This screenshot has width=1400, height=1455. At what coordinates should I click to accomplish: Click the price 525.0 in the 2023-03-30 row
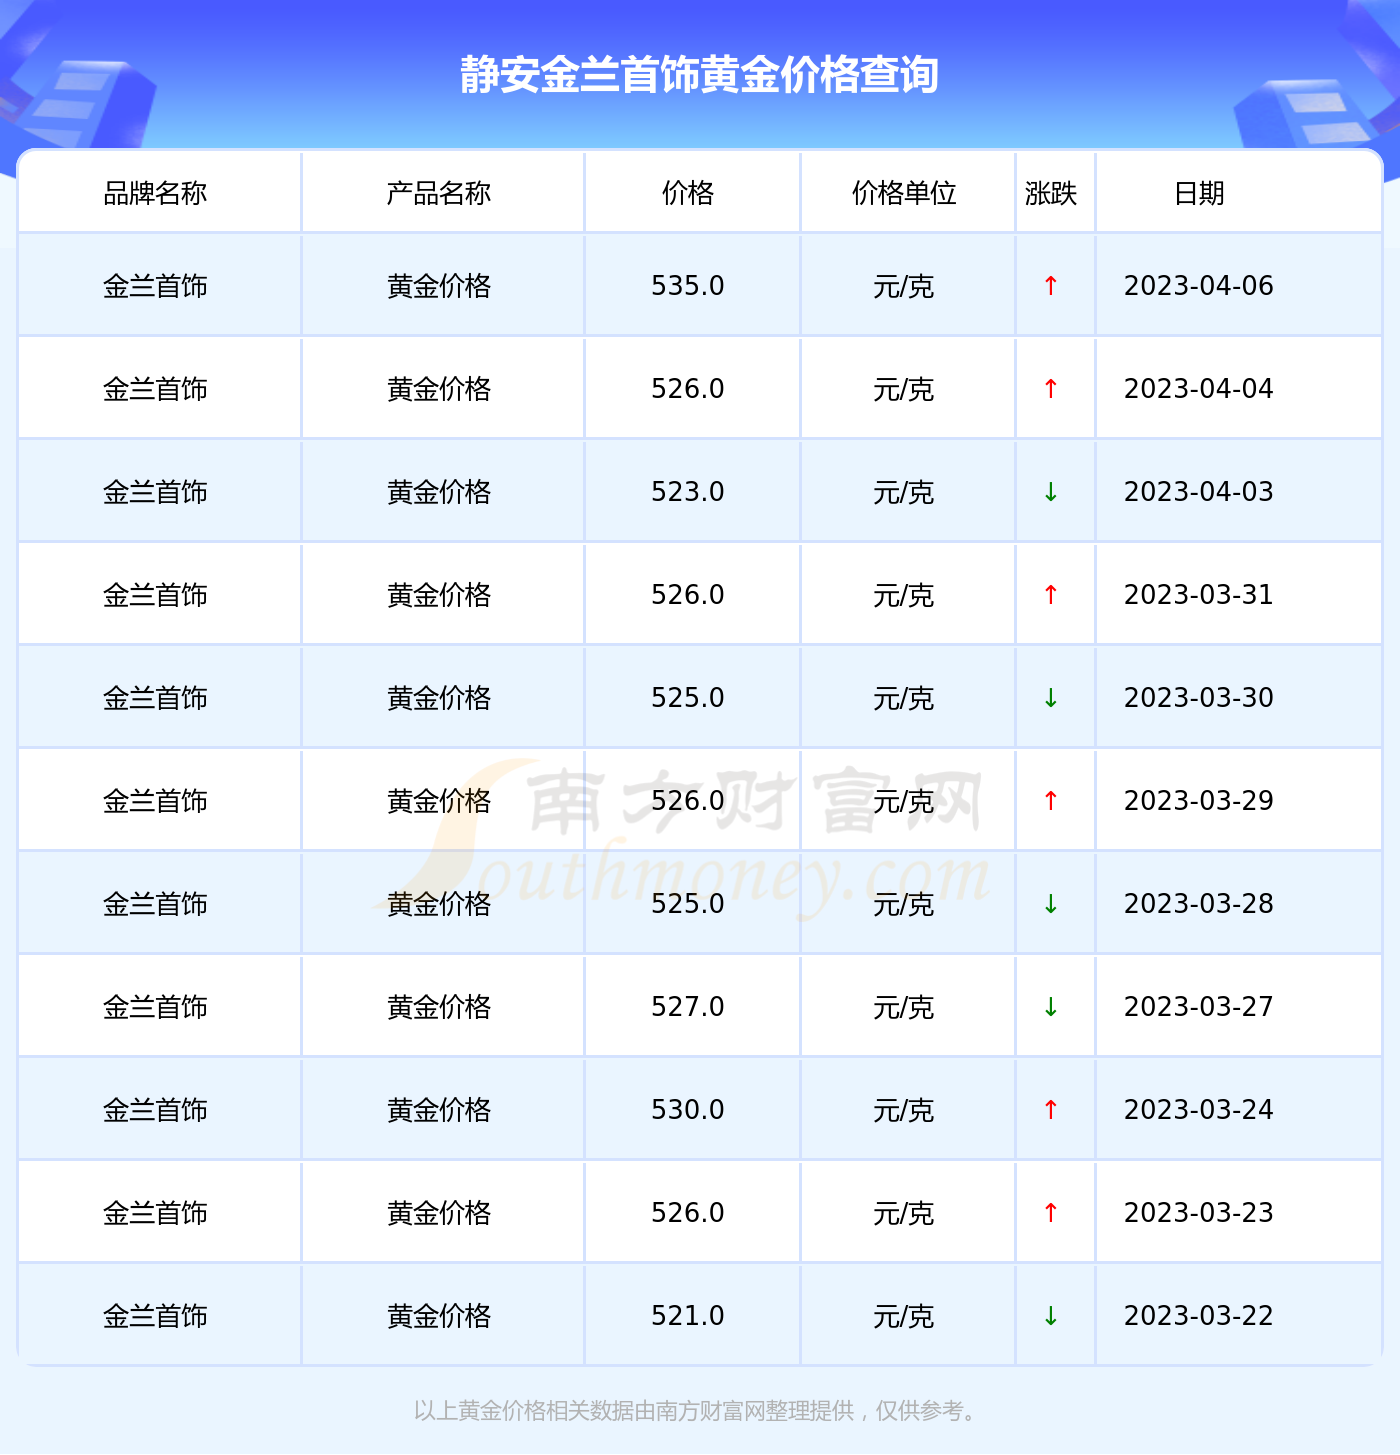coord(688,698)
